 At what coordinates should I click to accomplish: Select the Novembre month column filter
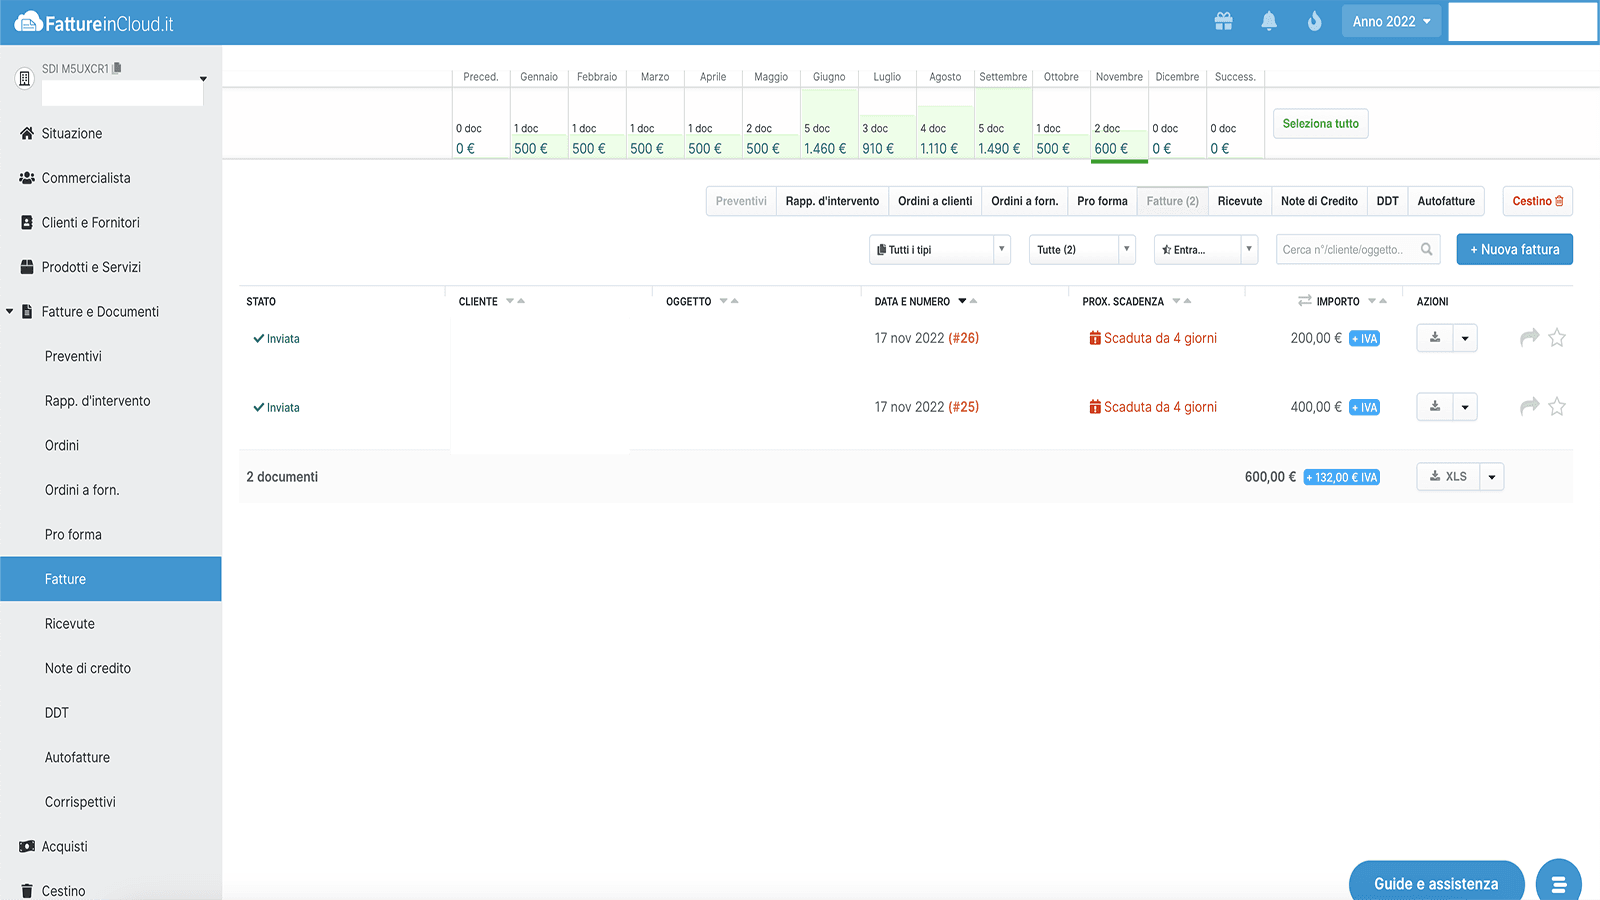click(1118, 123)
